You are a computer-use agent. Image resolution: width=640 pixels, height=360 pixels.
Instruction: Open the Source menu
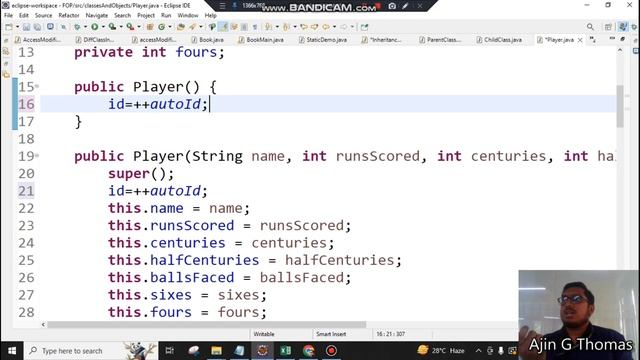[x=43, y=16]
